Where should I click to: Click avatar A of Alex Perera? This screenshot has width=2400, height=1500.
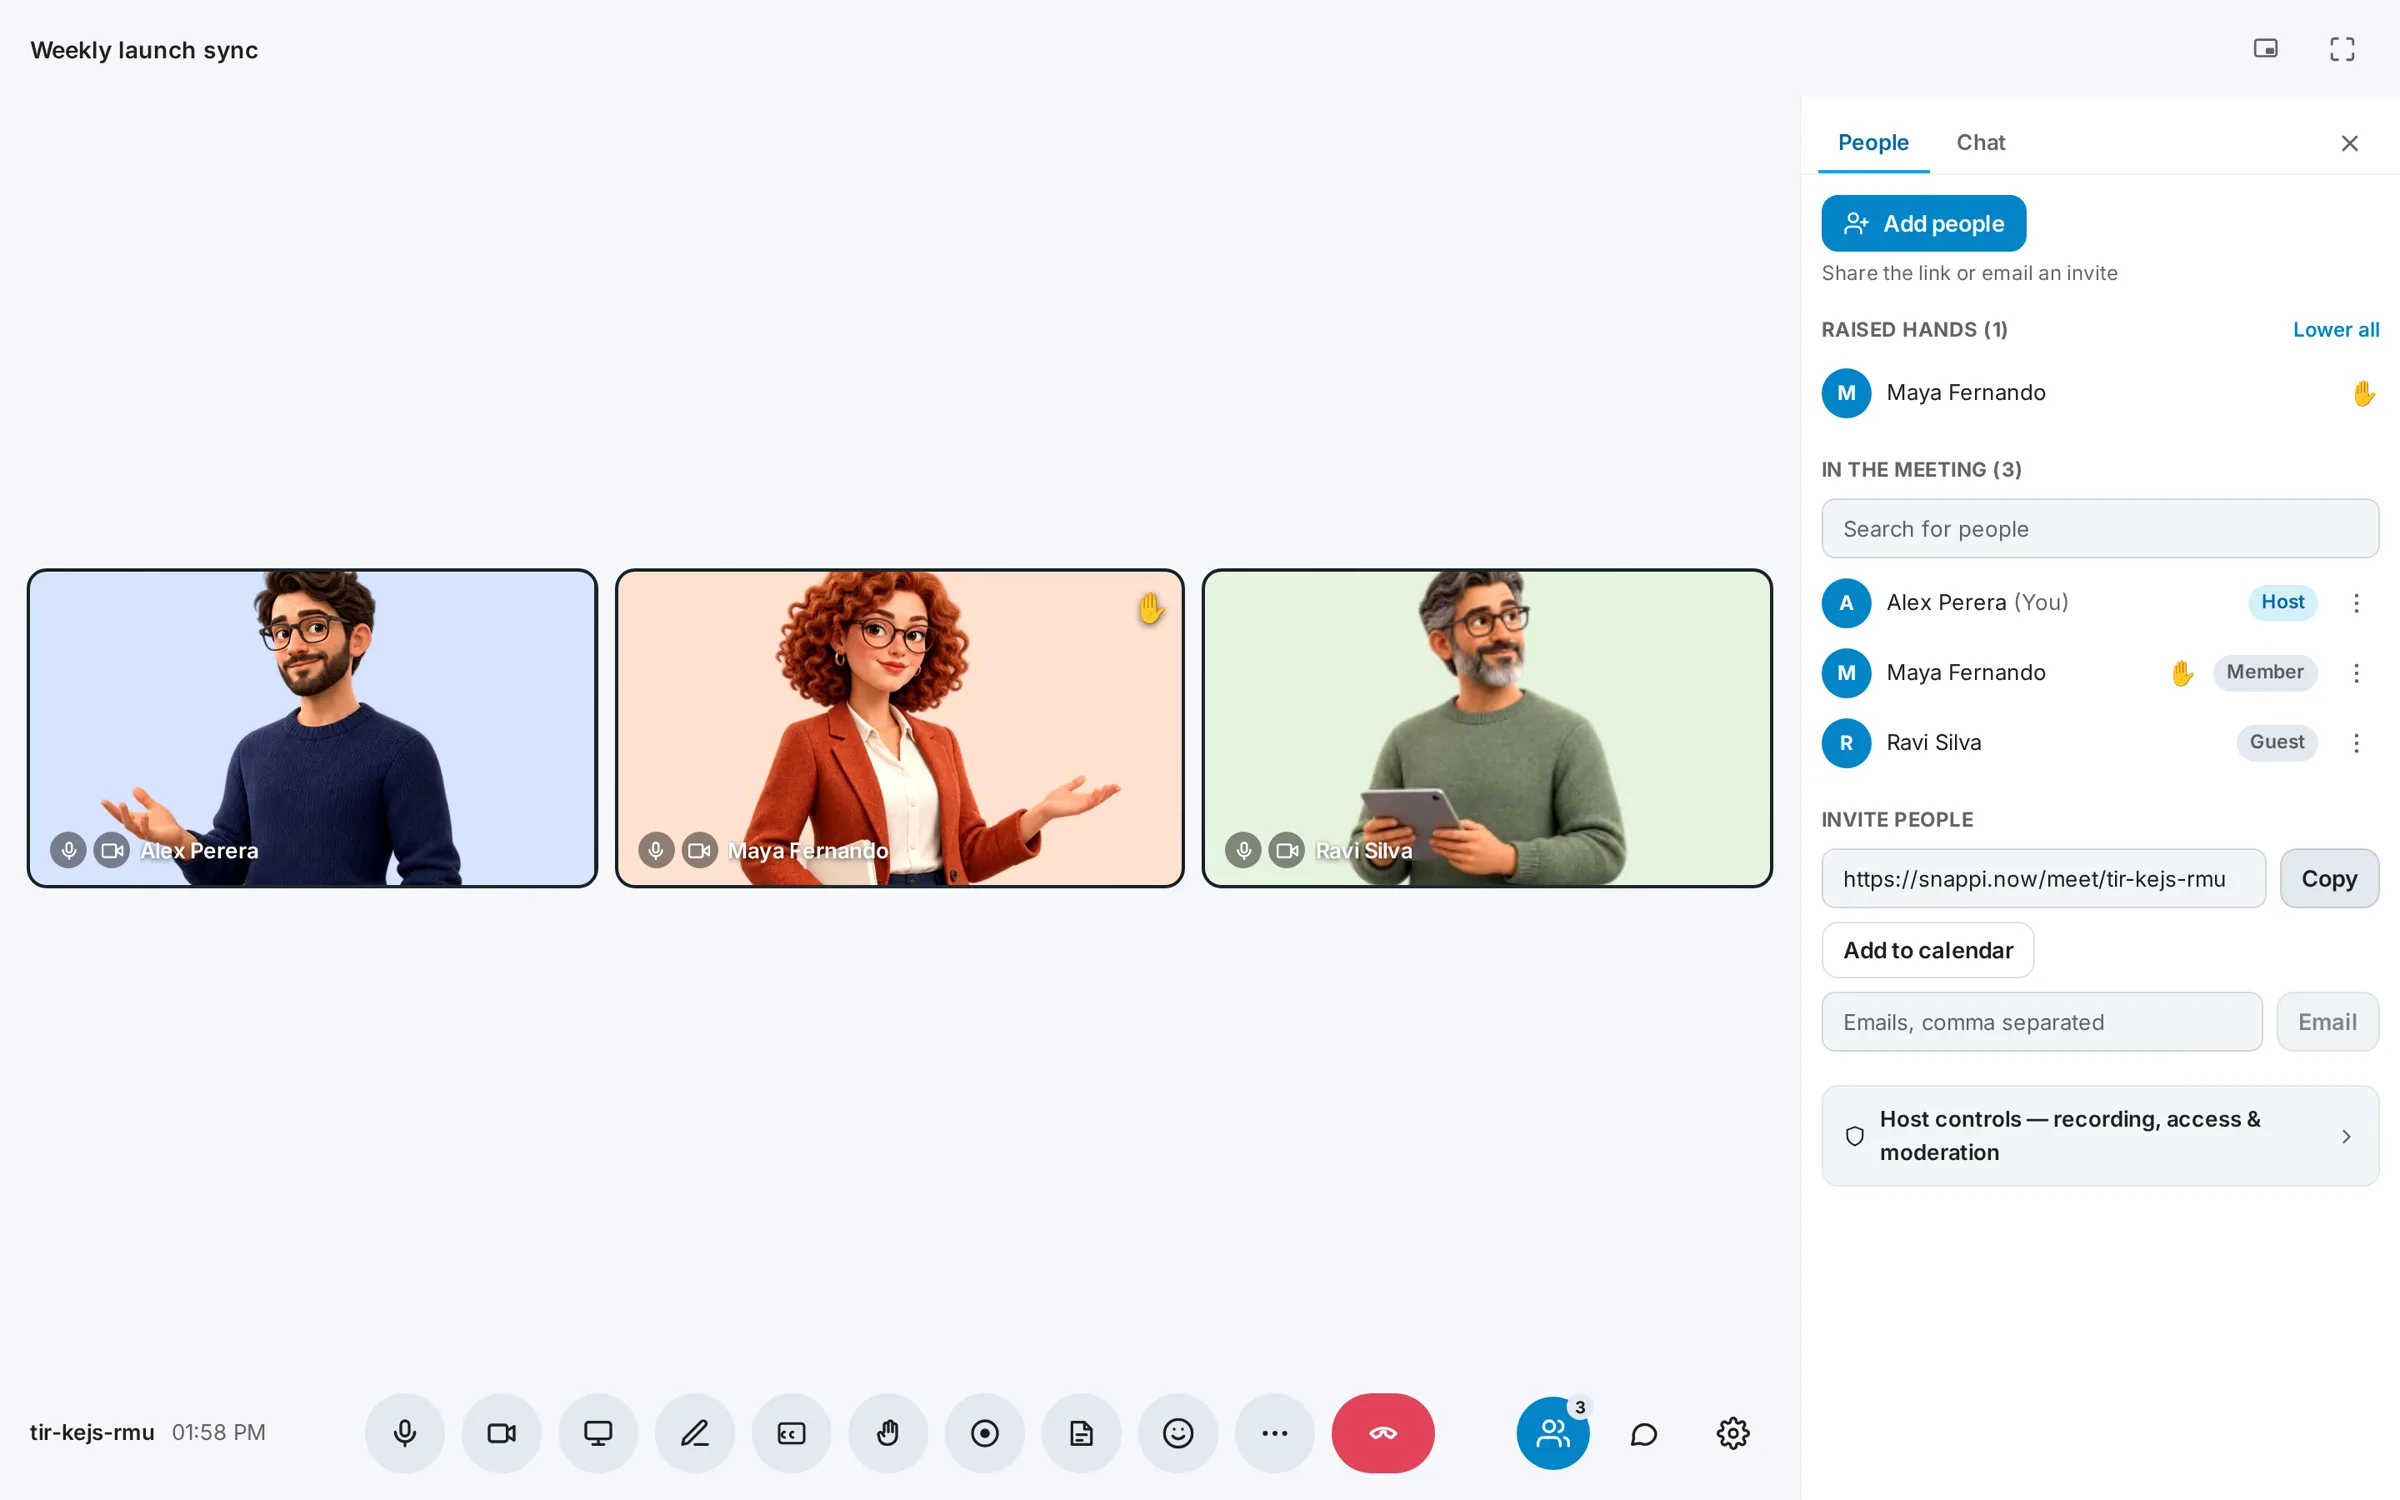coord(1846,603)
